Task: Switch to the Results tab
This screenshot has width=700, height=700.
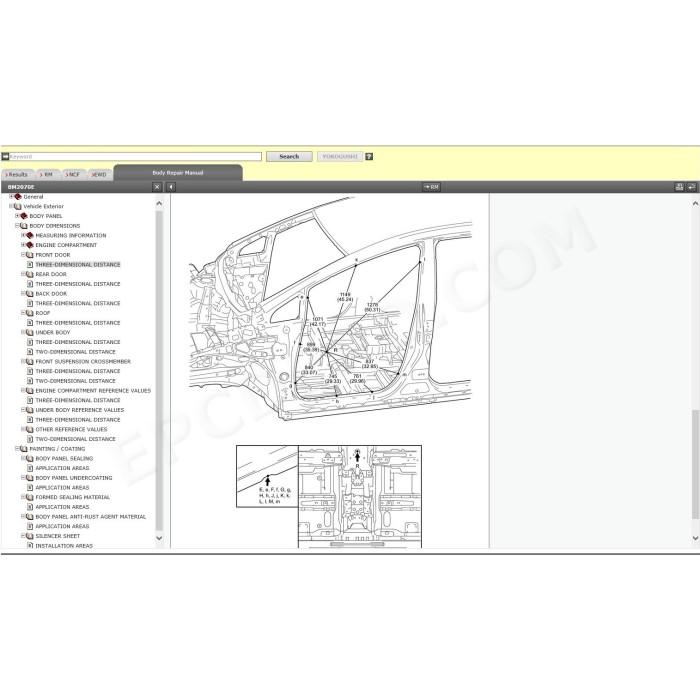Action: pyautogui.click(x=17, y=175)
